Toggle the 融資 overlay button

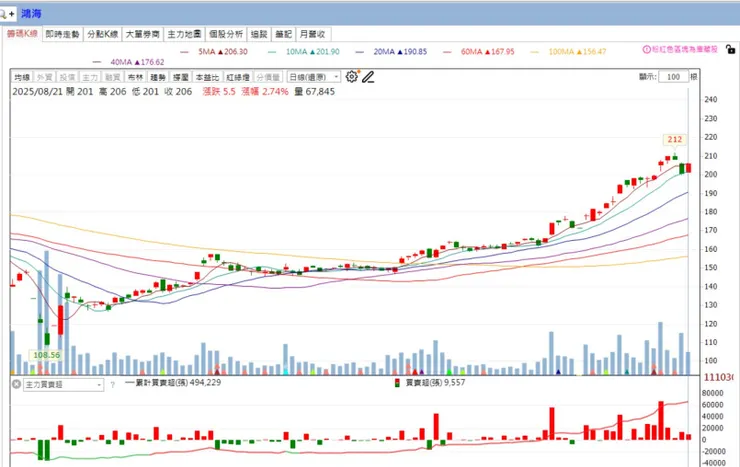pos(112,77)
